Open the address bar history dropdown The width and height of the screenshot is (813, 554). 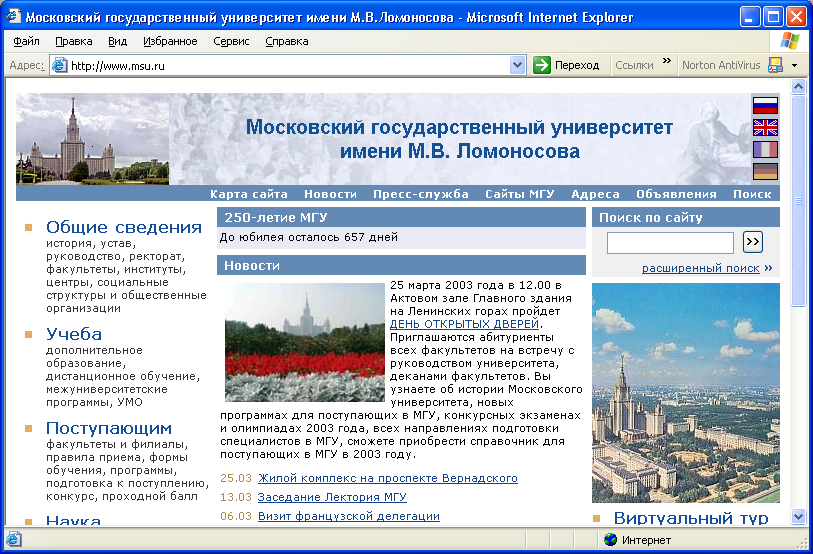point(517,65)
